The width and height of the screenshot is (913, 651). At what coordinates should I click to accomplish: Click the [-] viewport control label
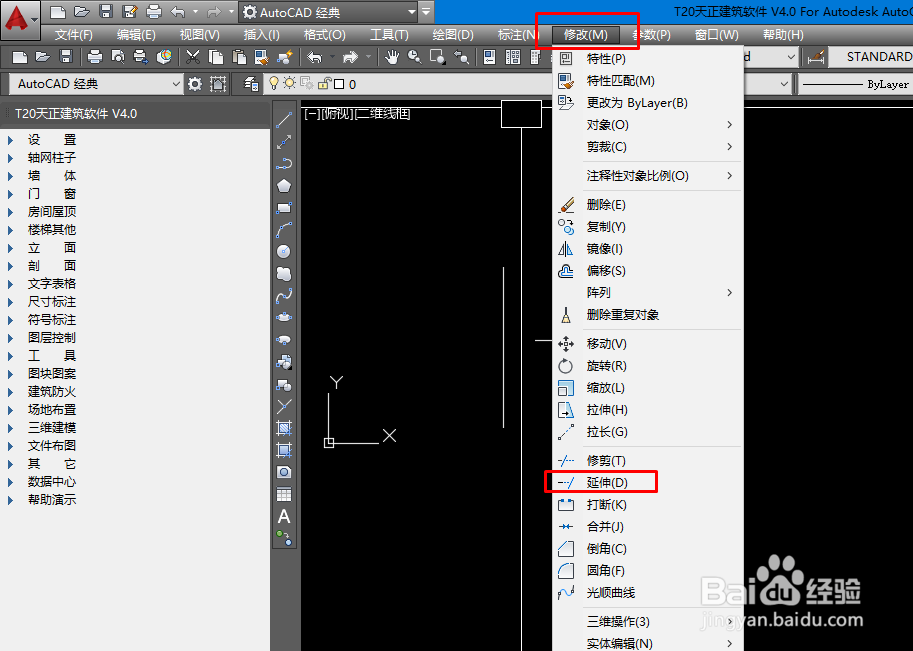tap(311, 114)
